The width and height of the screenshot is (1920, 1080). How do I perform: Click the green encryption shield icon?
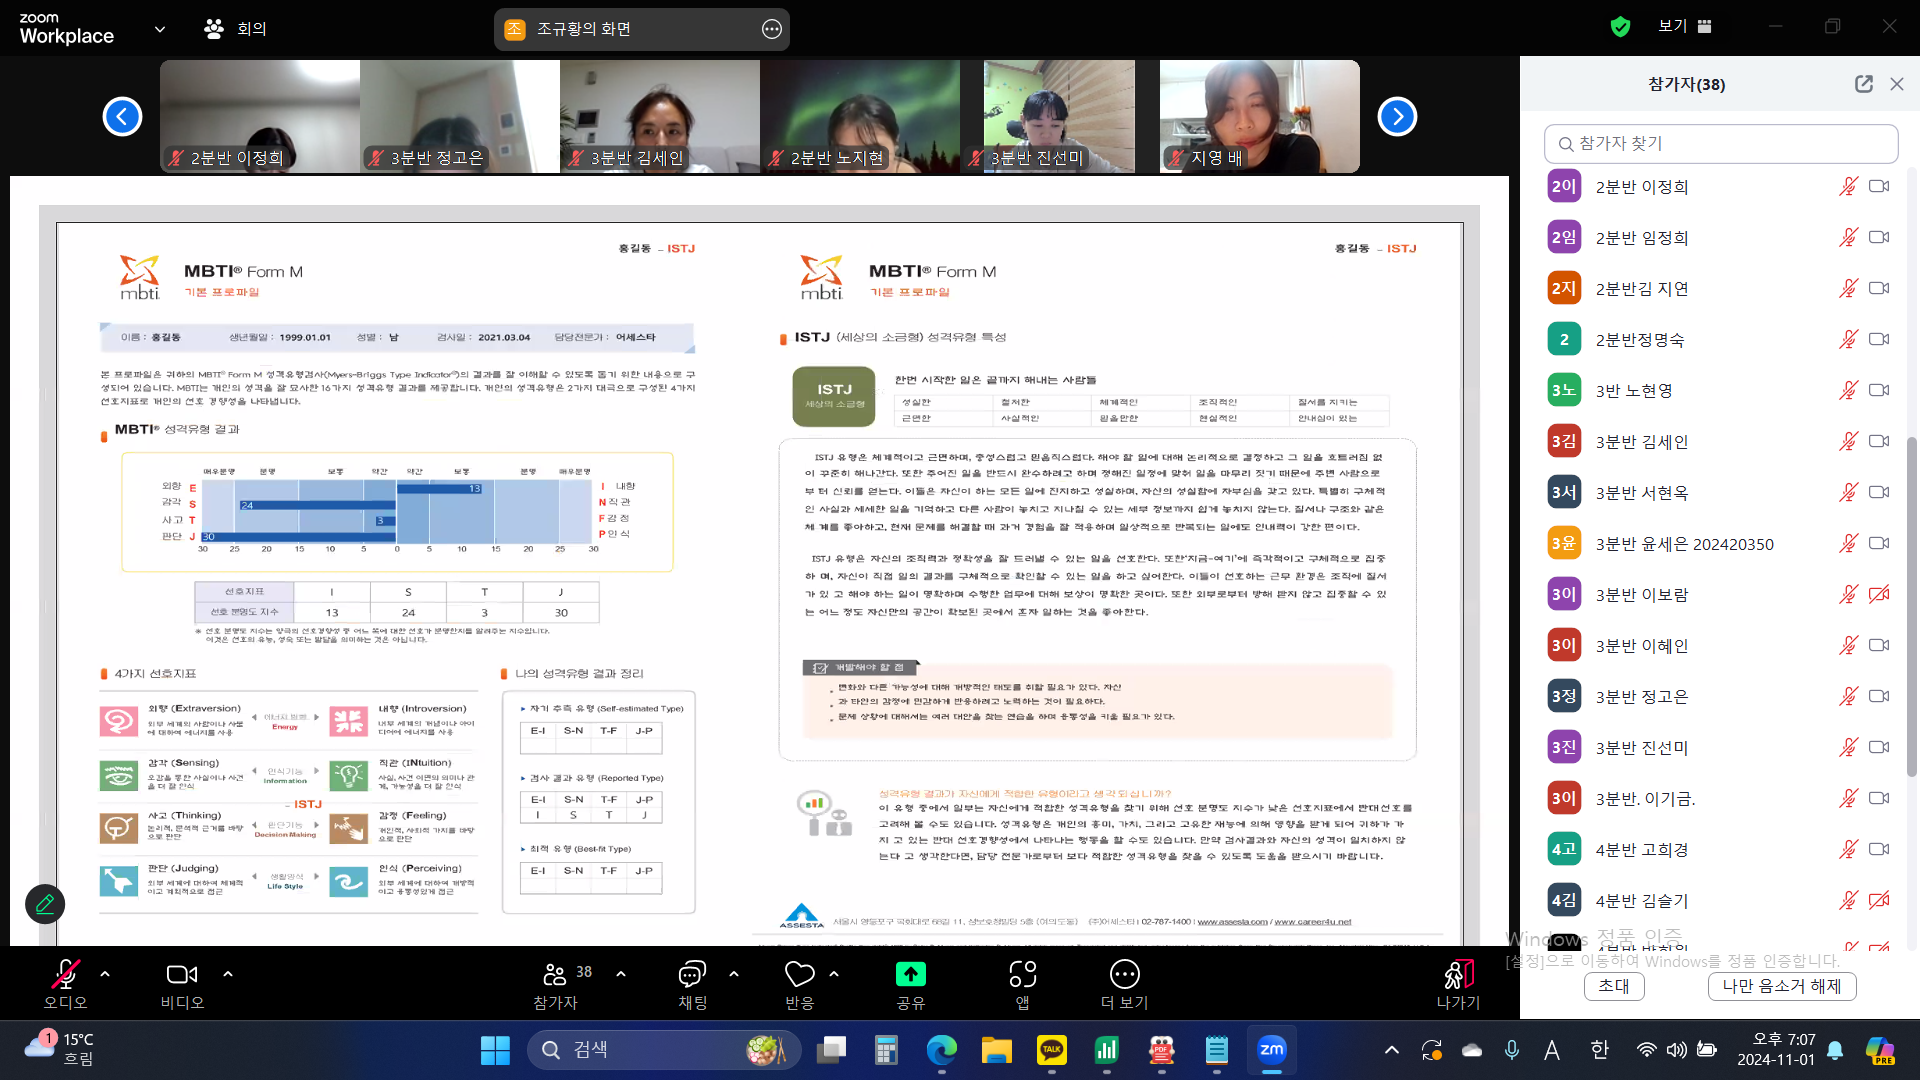(x=1621, y=27)
